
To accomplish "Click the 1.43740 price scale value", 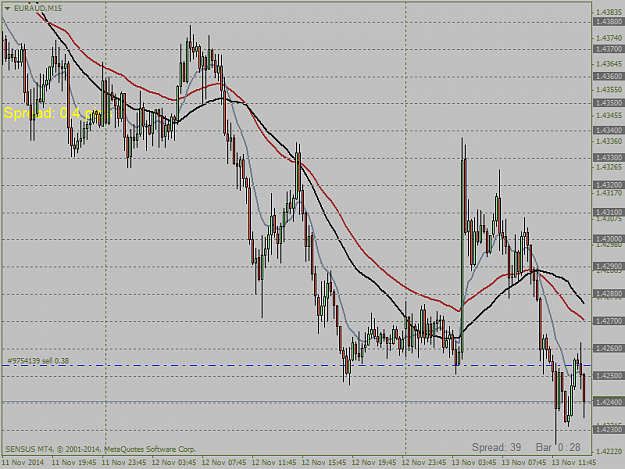I will pos(609,38).
